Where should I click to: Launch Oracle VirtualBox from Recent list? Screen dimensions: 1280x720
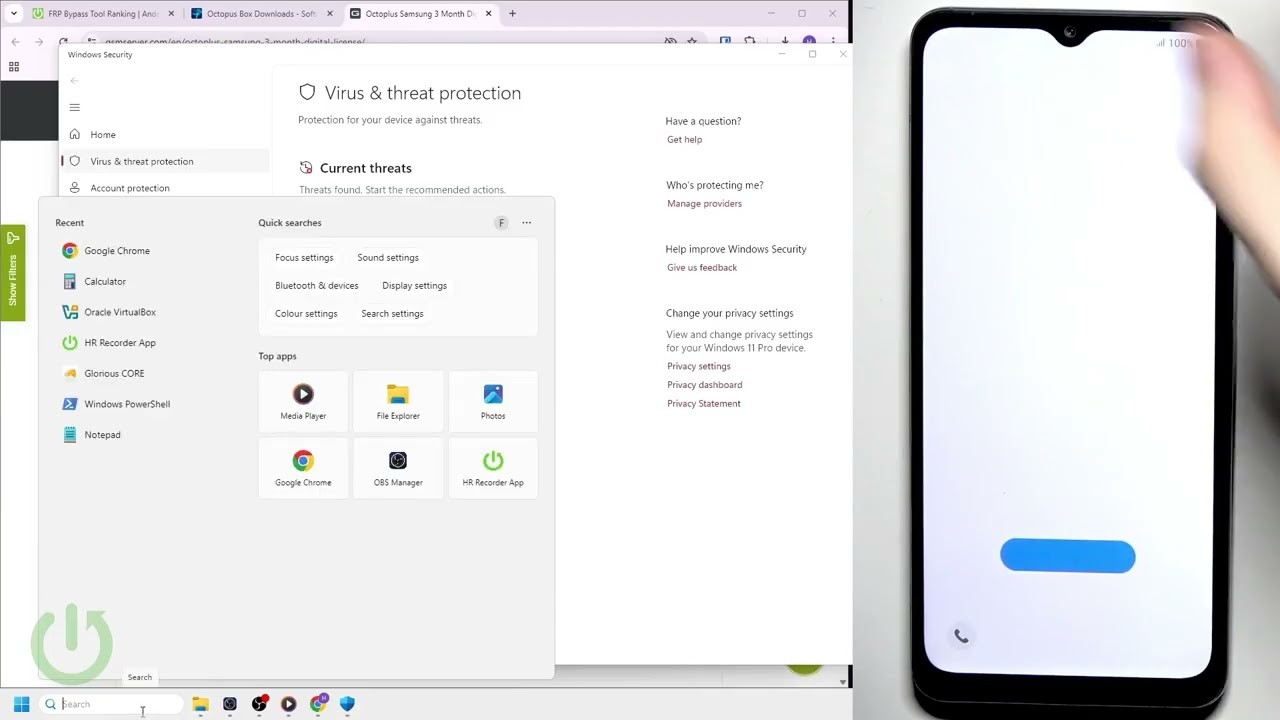pos(109,312)
